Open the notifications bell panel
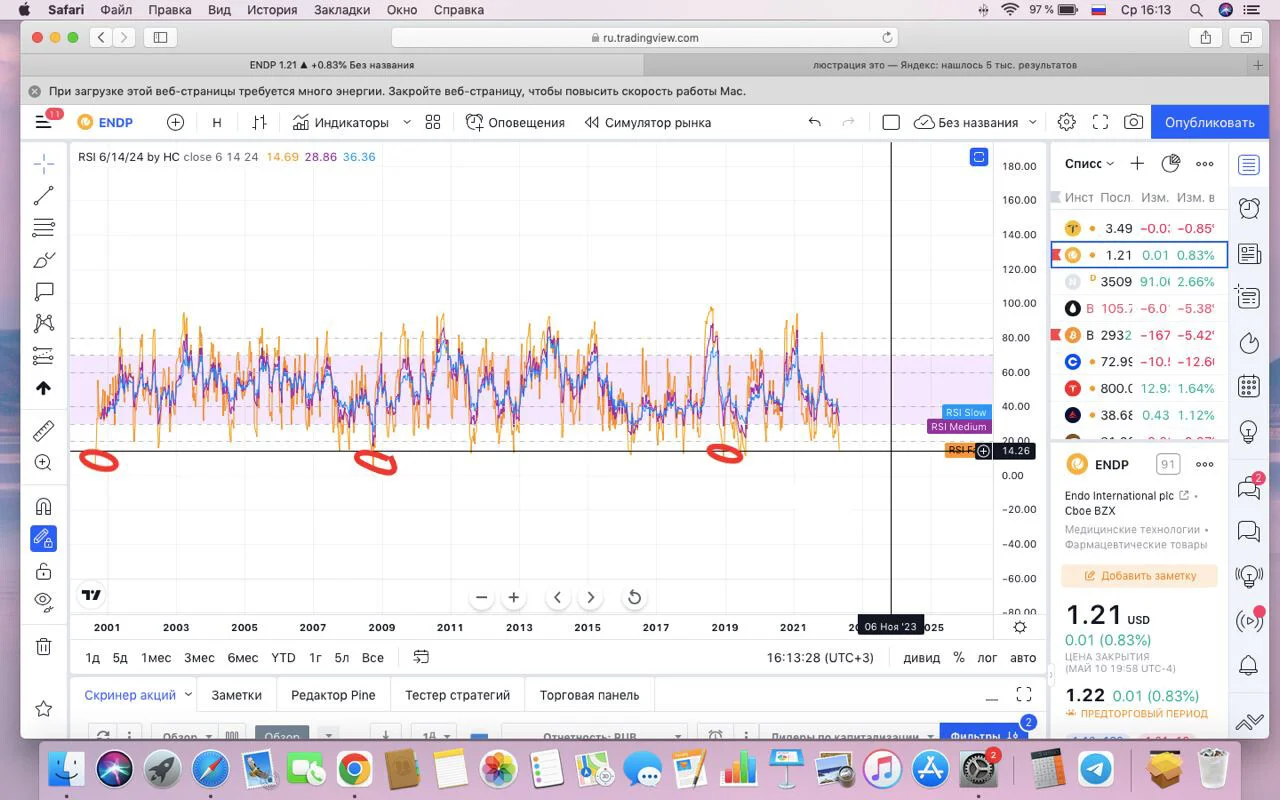Viewport: 1280px width, 800px height. point(1249,665)
